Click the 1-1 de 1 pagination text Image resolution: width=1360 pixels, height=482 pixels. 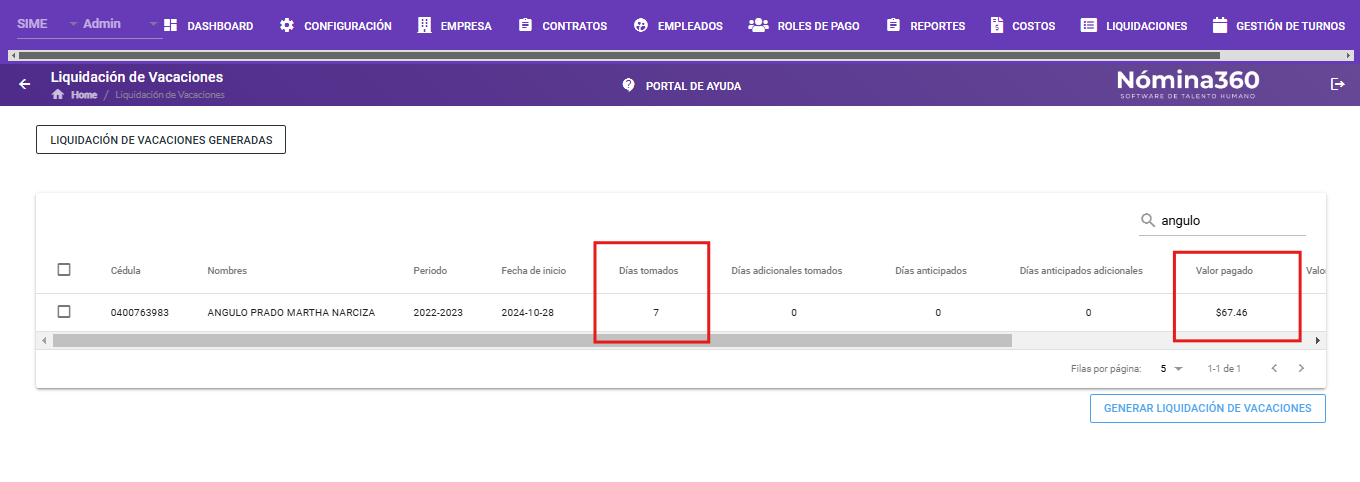click(1224, 369)
